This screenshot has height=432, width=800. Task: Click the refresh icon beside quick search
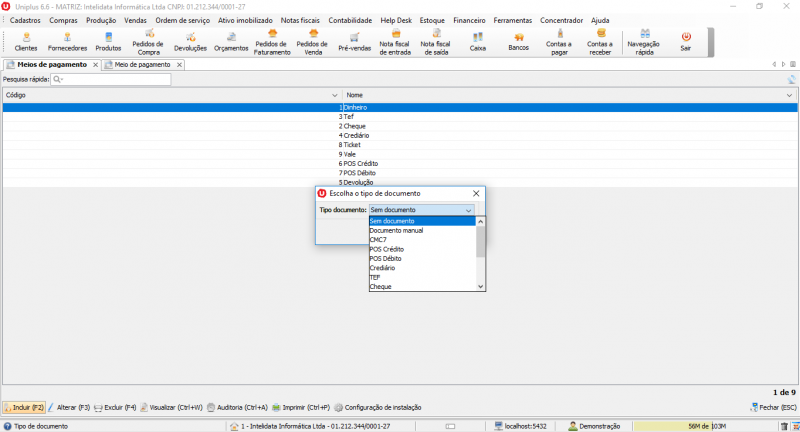pyautogui.click(x=791, y=79)
